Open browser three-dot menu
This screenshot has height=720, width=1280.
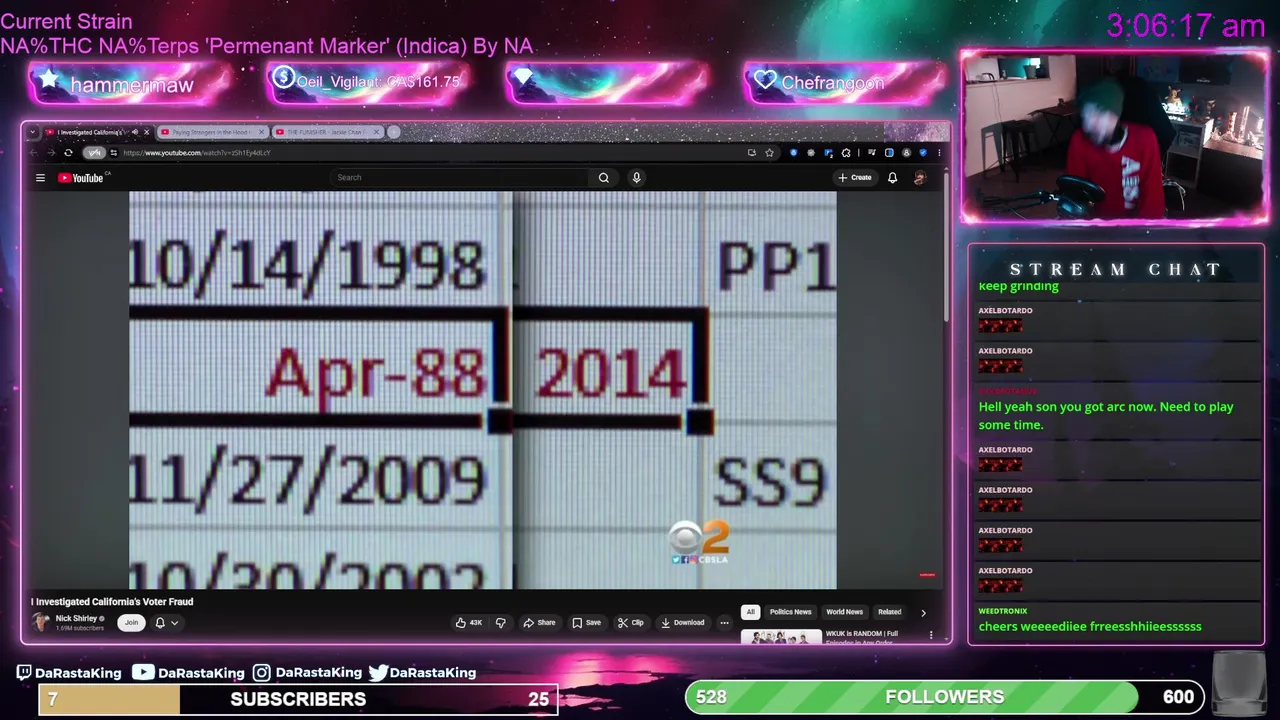tap(939, 153)
